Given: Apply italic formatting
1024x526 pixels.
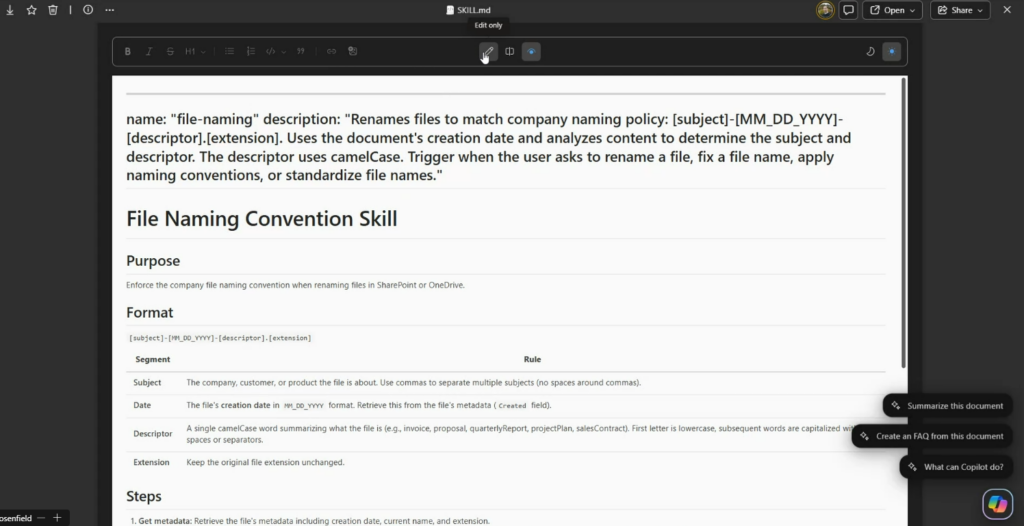Looking at the screenshot, I should [149, 51].
